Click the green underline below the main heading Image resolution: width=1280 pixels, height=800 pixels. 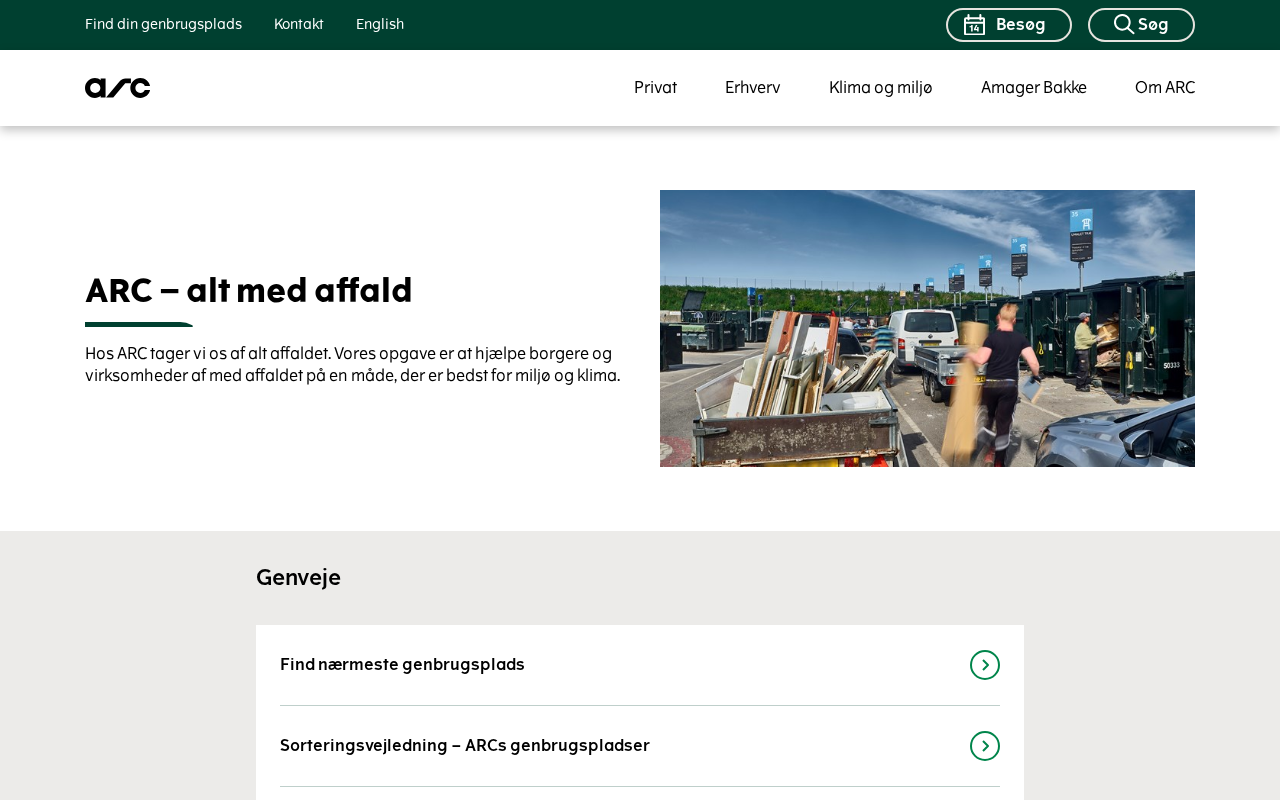click(x=139, y=324)
